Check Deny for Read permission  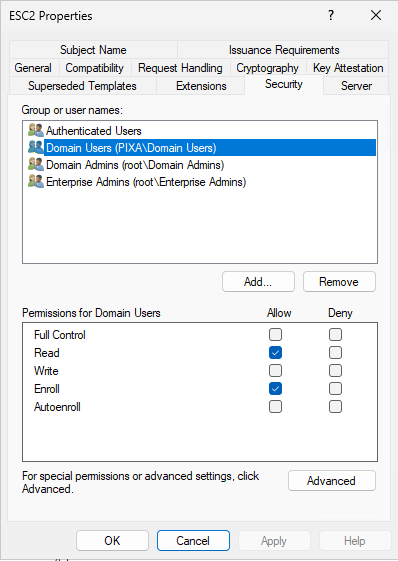point(335,352)
